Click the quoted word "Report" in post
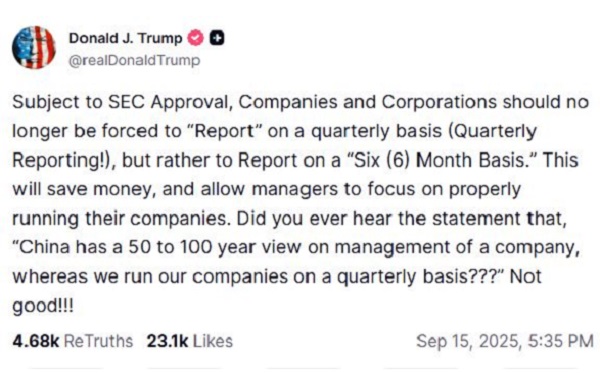600x373 pixels. [x=224, y=131]
